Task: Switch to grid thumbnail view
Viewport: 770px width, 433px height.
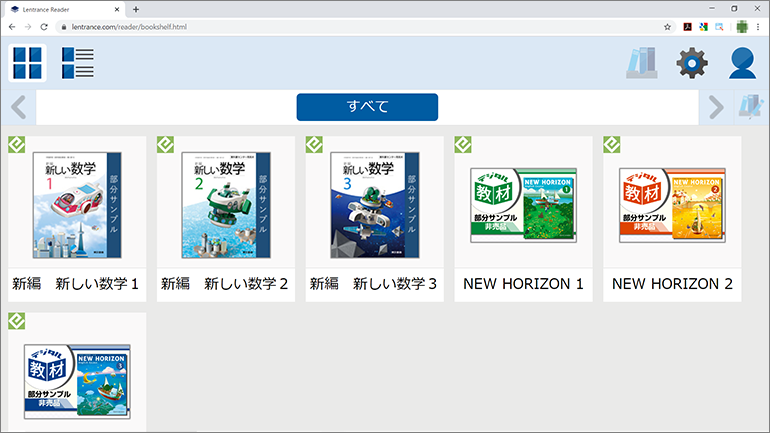Action: point(28,63)
